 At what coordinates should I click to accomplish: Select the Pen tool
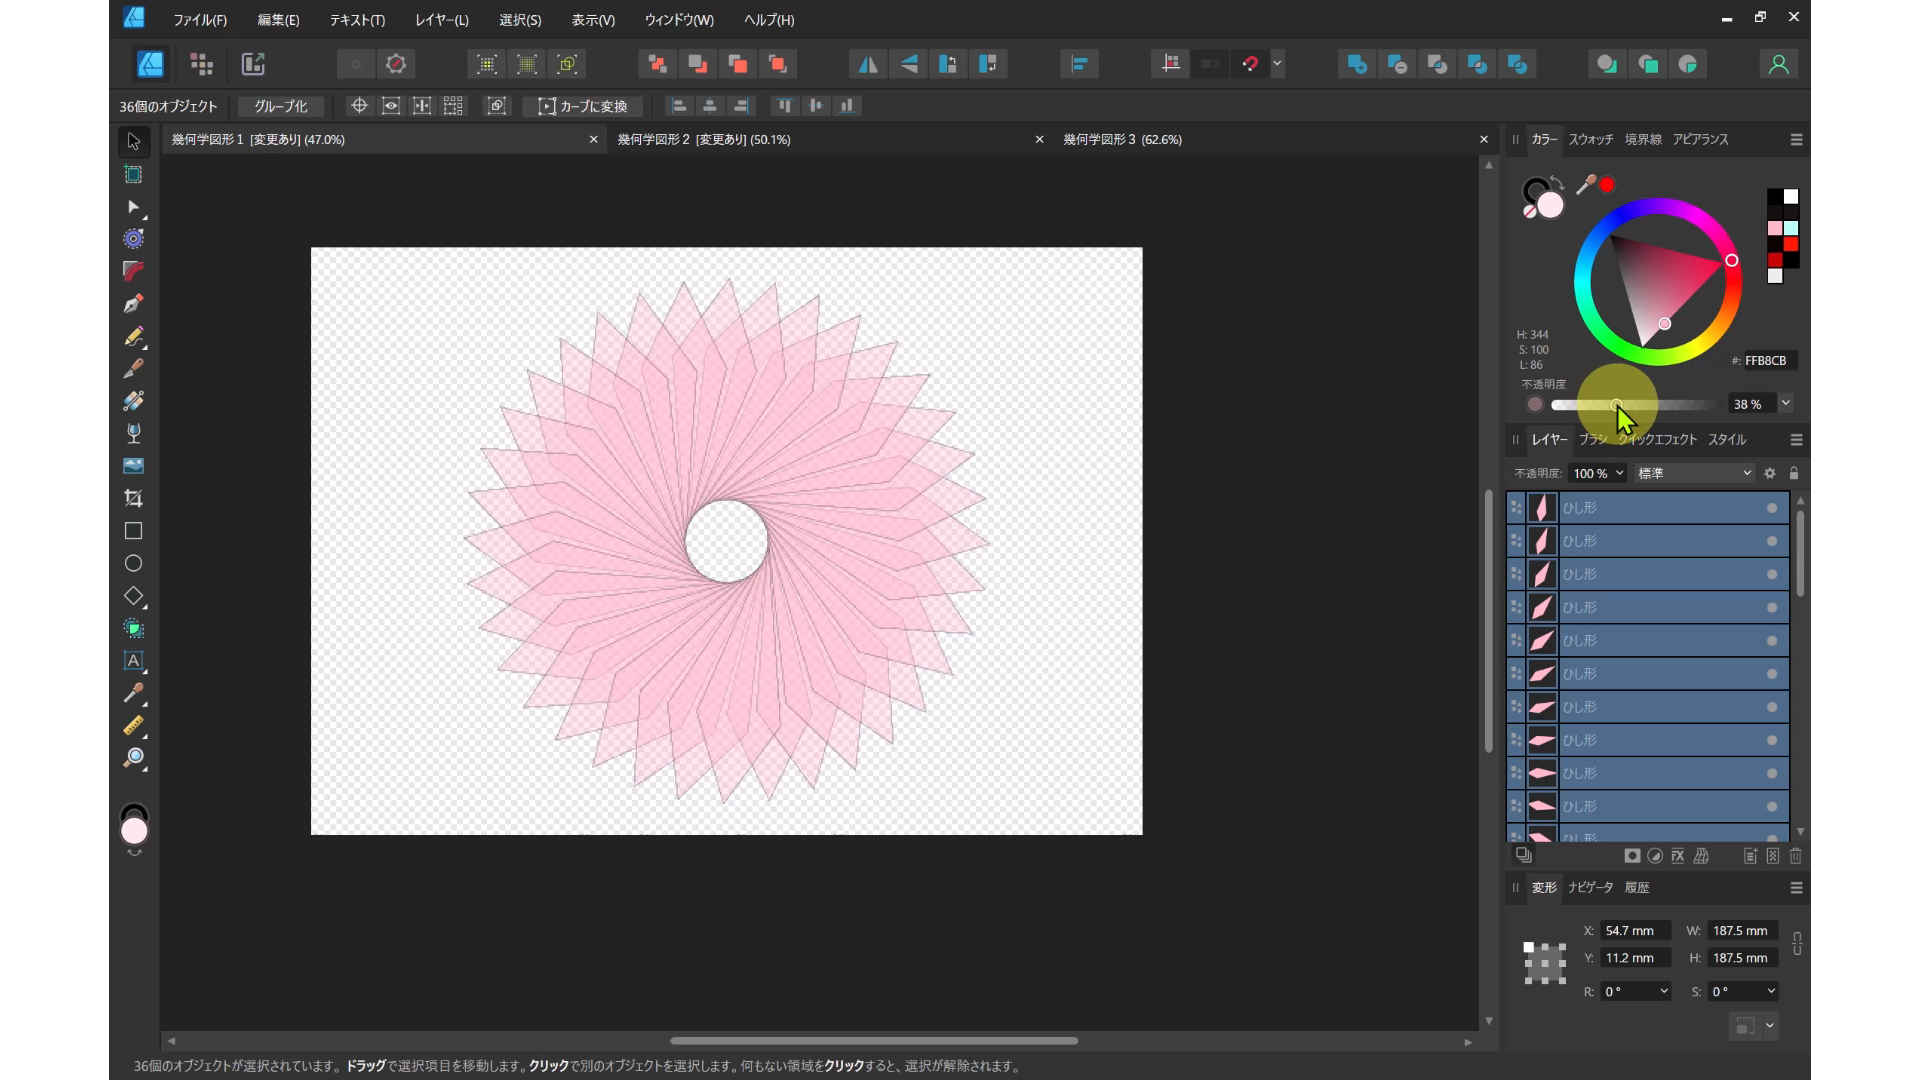(133, 304)
